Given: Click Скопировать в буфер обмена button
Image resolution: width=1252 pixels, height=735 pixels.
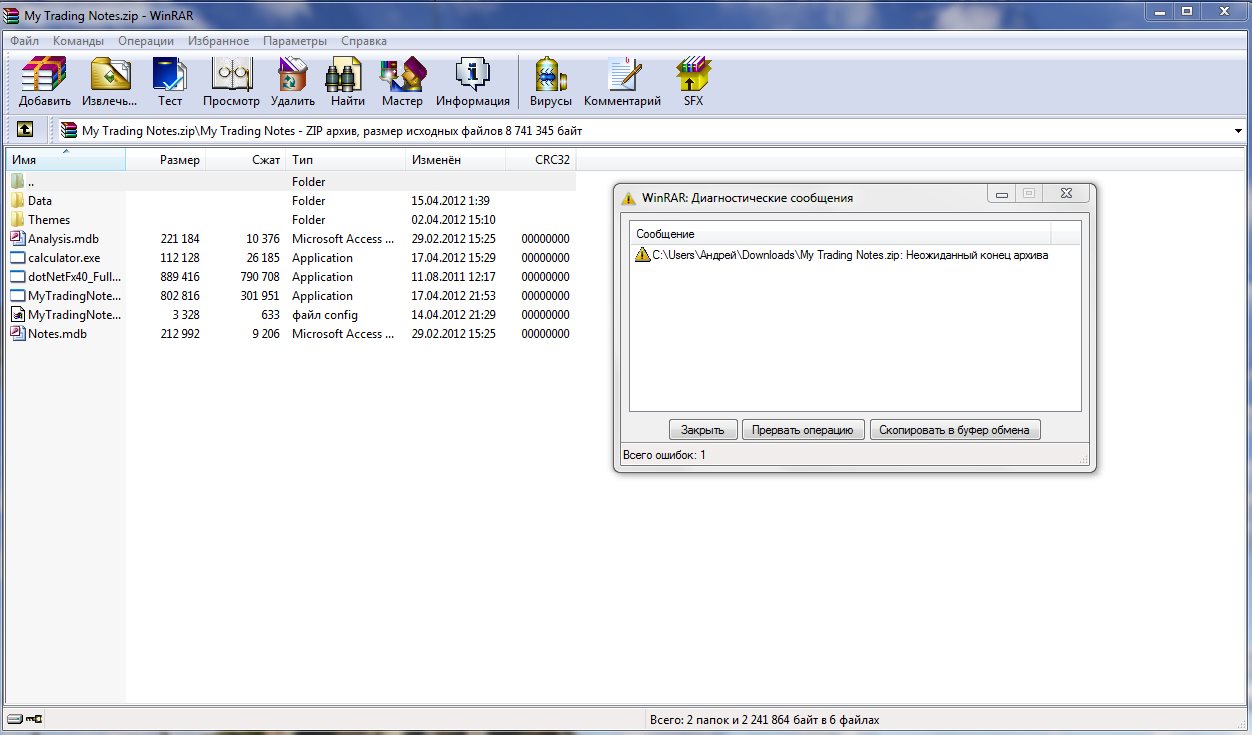Looking at the screenshot, I should coord(956,430).
